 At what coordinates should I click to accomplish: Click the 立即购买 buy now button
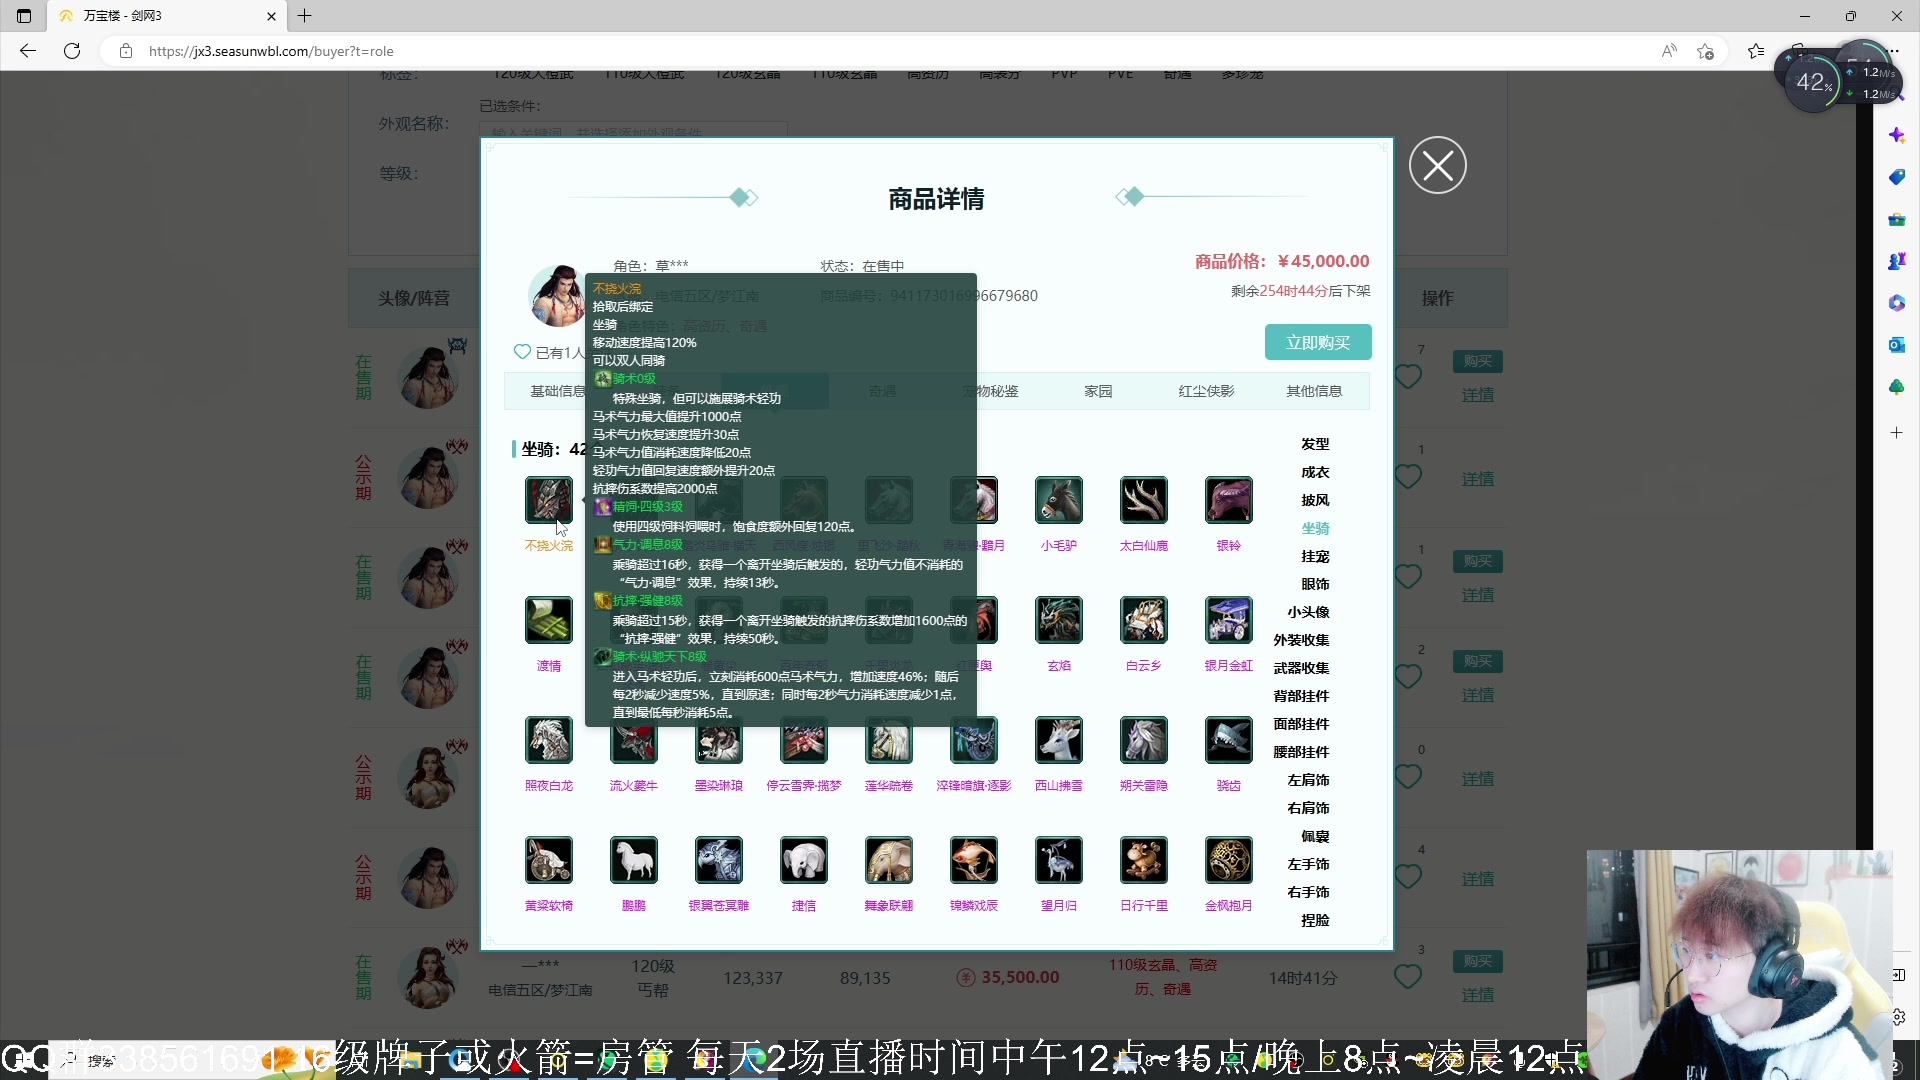click(1318, 342)
